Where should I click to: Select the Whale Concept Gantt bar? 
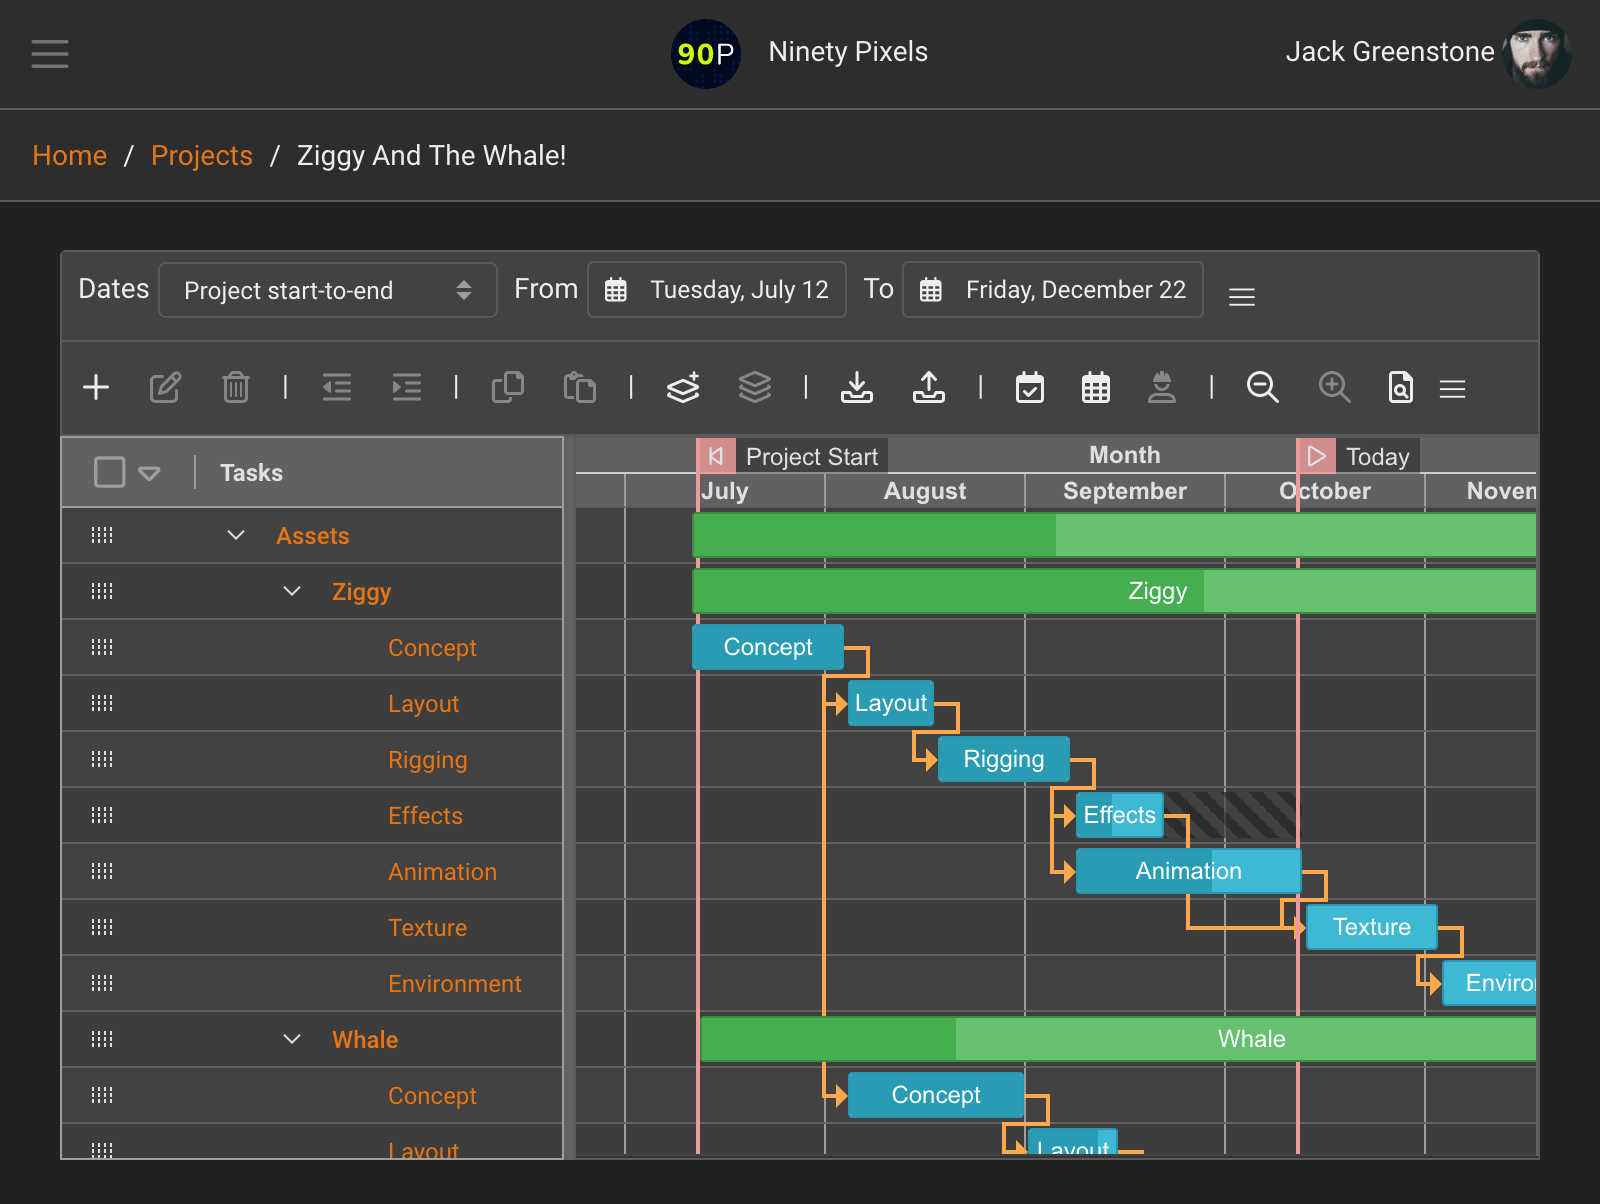[x=936, y=1095]
